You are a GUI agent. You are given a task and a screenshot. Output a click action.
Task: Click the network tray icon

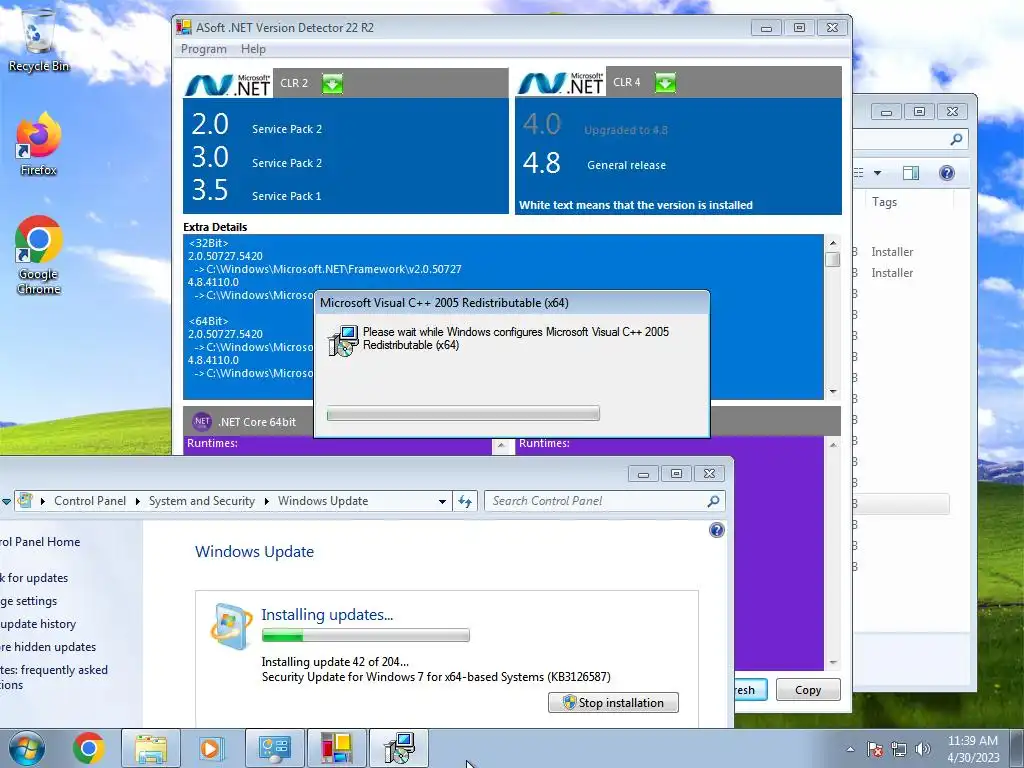(x=899, y=749)
